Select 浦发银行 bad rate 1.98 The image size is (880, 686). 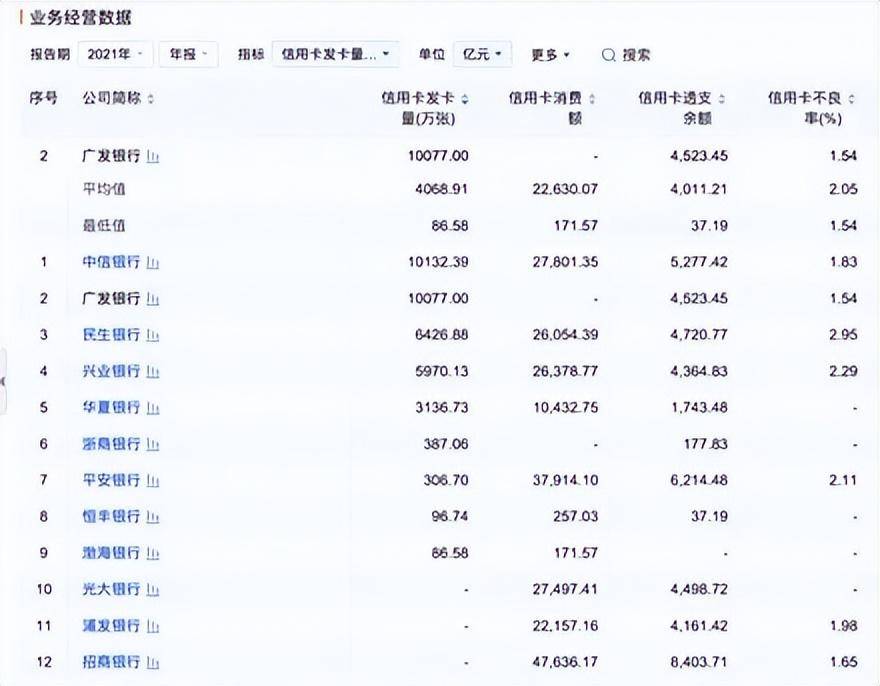point(843,625)
